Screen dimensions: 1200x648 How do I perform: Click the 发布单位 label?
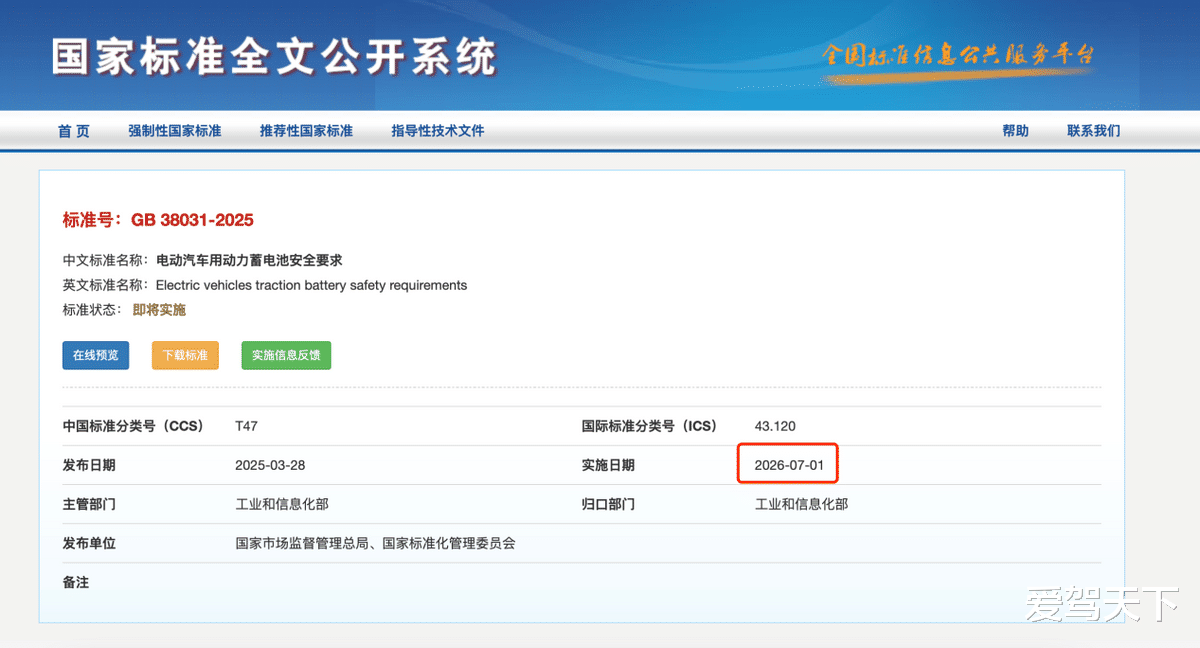(x=89, y=543)
